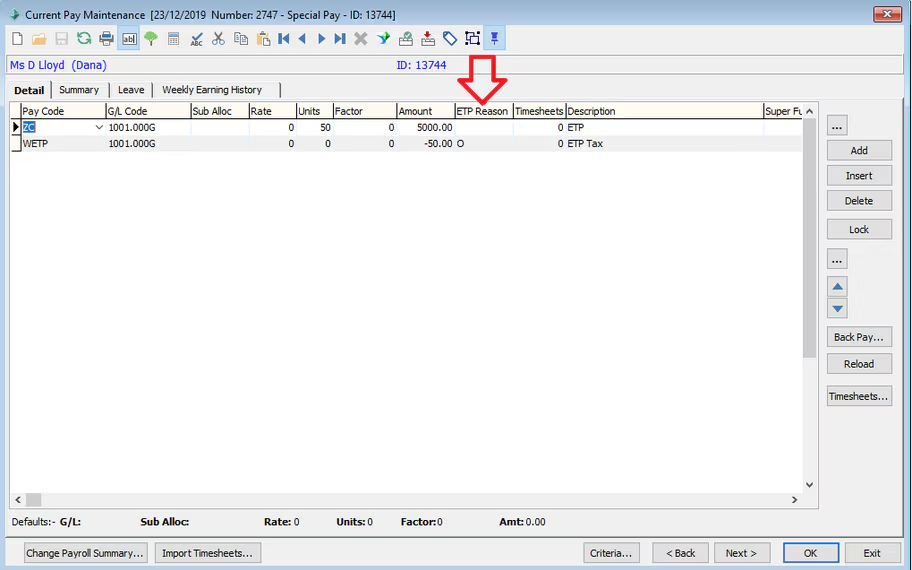Go to previous record arrow icon

pos(302,39)
